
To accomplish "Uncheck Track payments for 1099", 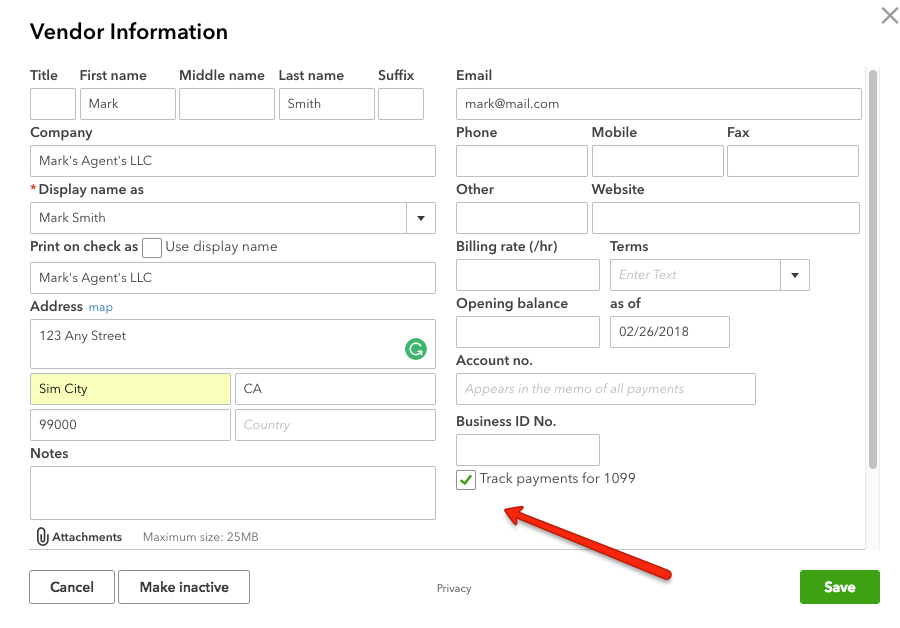I will [466, 480].
